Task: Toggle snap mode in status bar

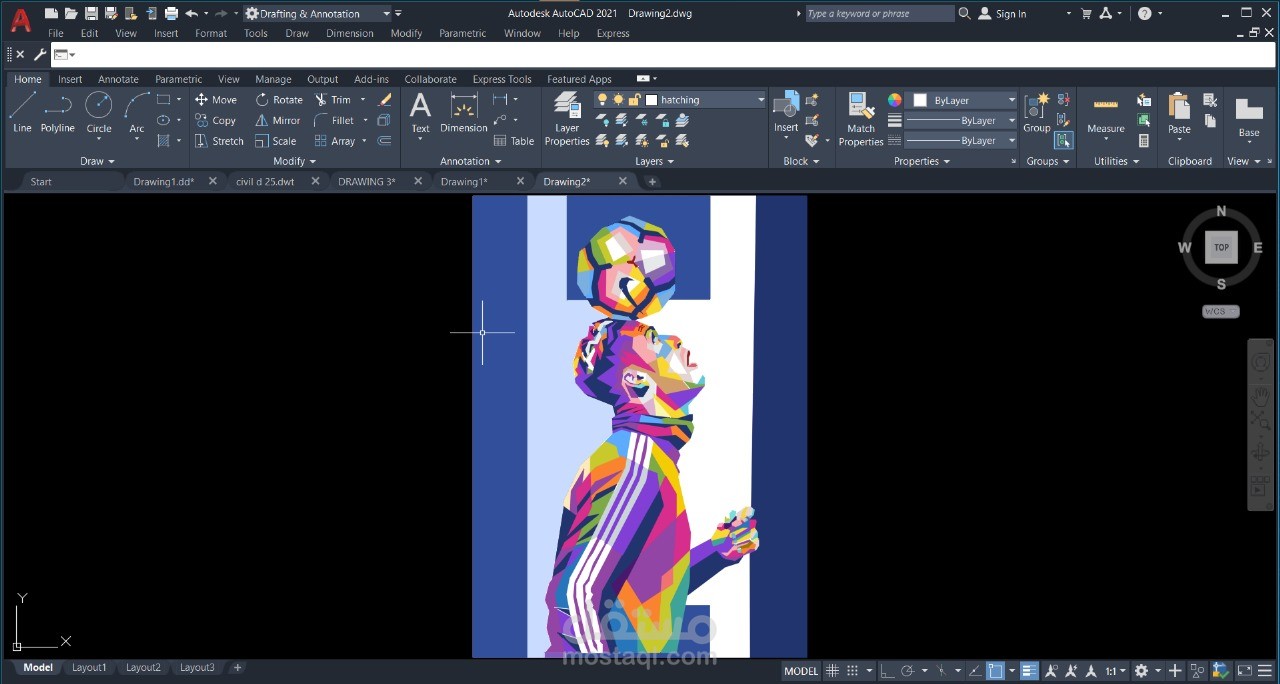Action: (x=853, y=671)
